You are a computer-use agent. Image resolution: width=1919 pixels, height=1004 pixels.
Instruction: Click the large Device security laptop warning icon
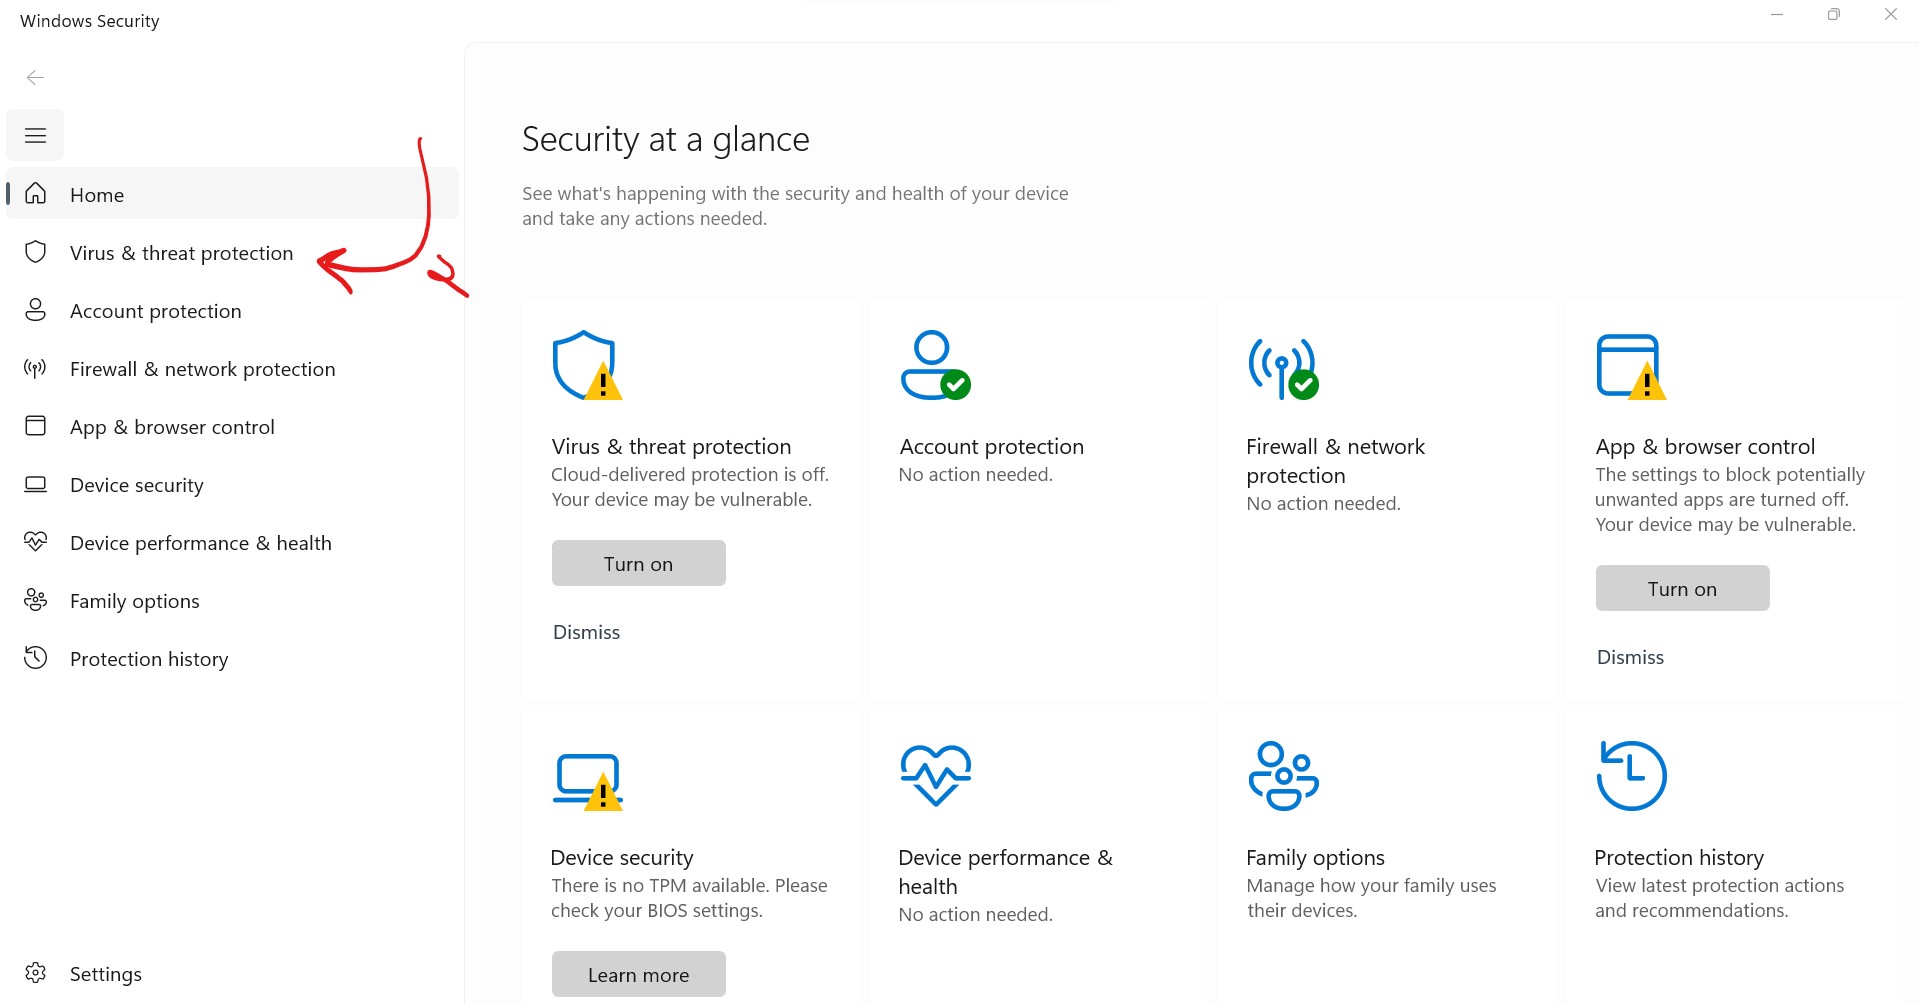[587, 781]
